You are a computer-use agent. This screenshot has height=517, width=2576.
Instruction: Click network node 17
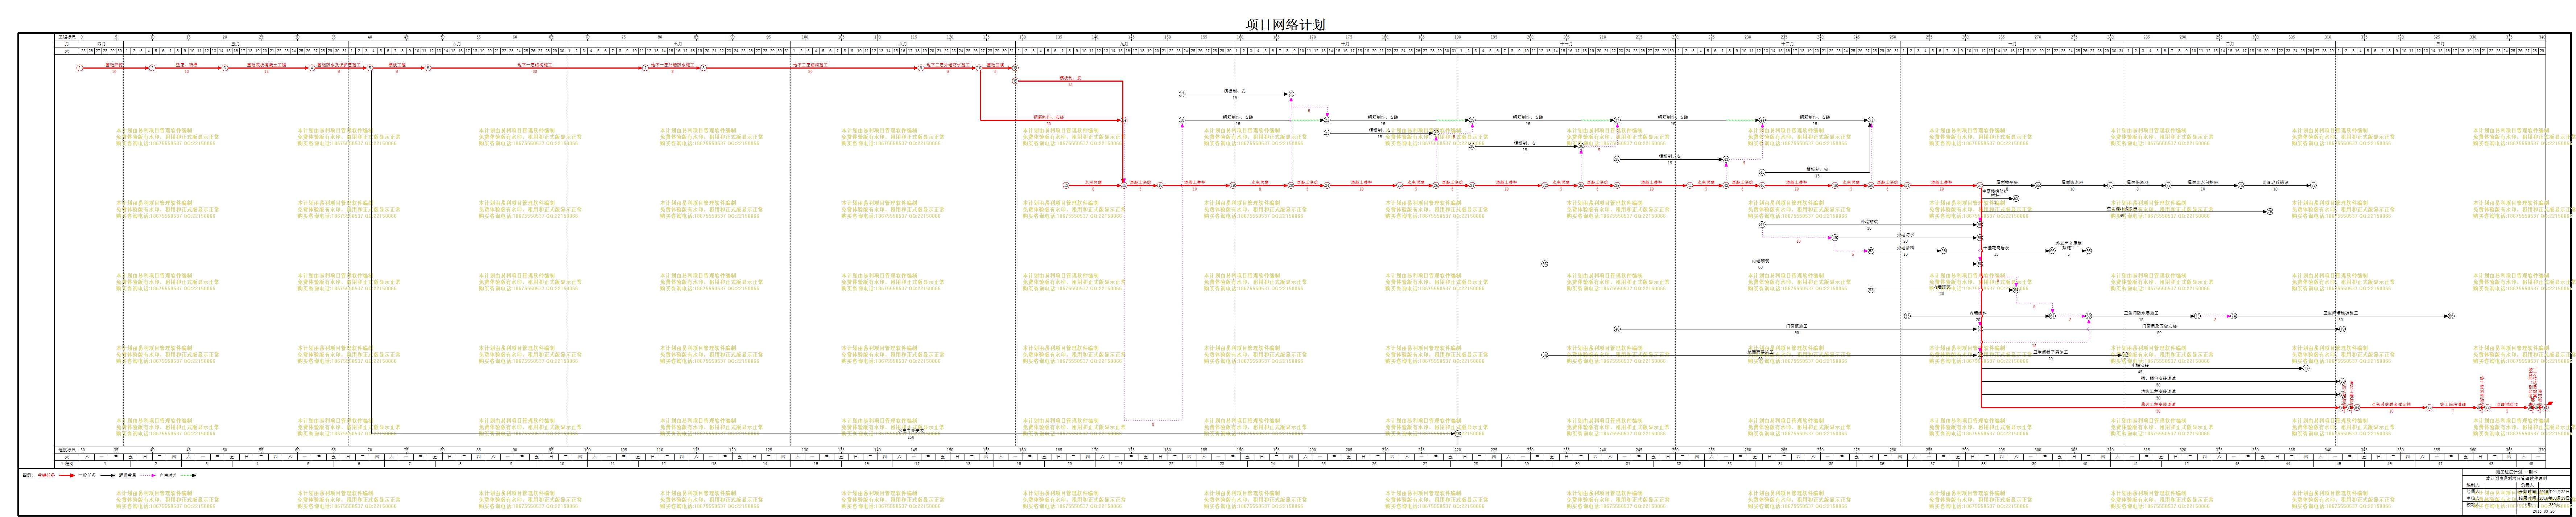(x=1182, y=94)
